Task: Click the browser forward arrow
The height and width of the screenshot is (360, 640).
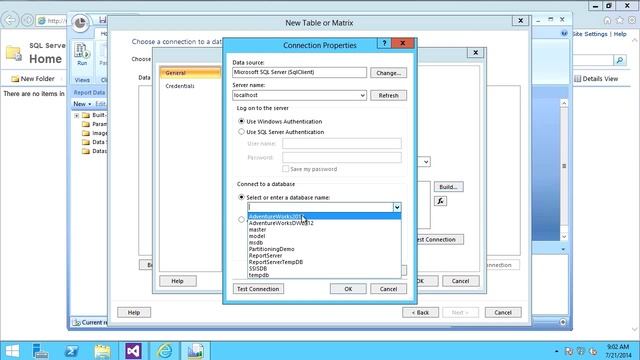Action: click(27, 20)
